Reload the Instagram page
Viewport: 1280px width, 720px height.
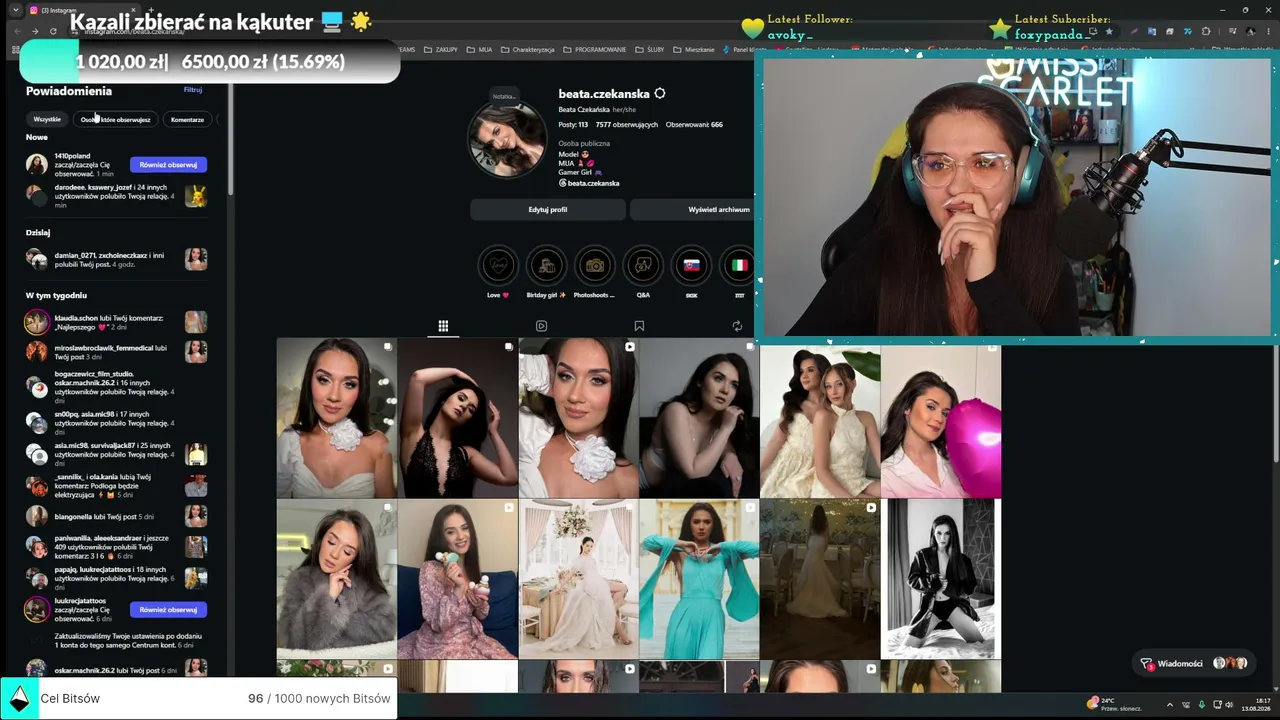click(53, 31)
